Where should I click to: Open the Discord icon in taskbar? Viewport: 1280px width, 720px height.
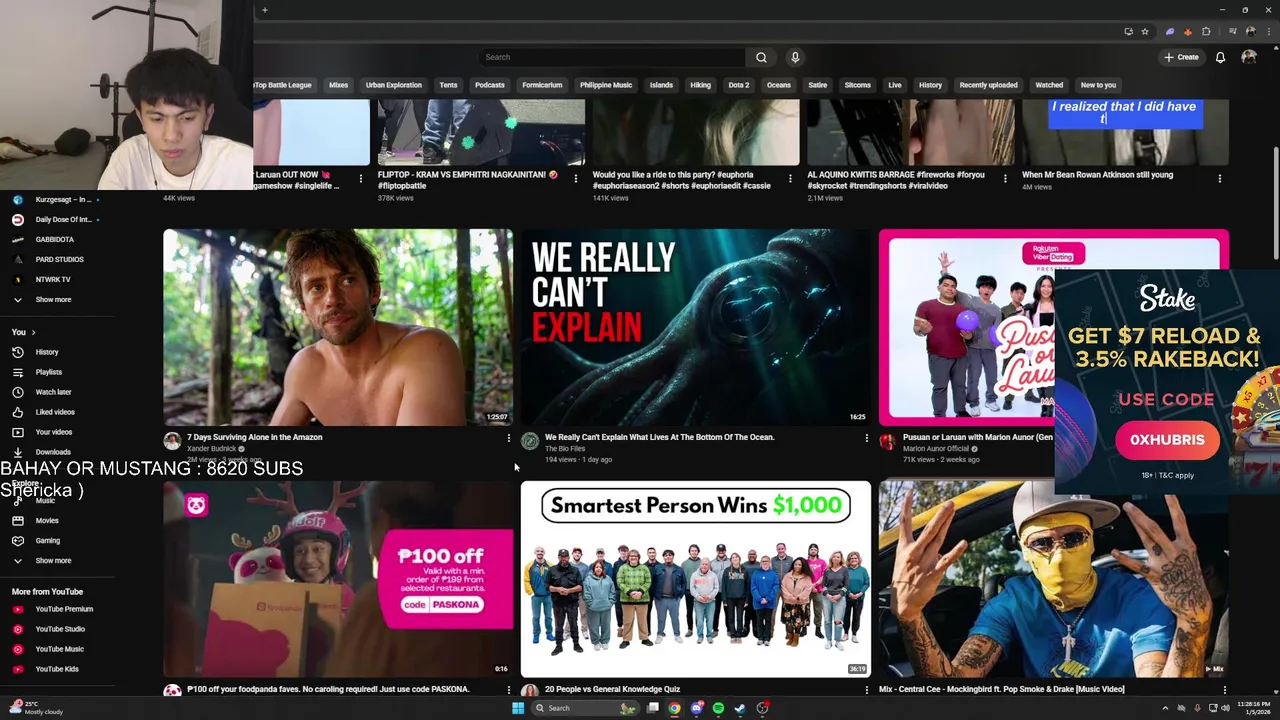[697, 708]
